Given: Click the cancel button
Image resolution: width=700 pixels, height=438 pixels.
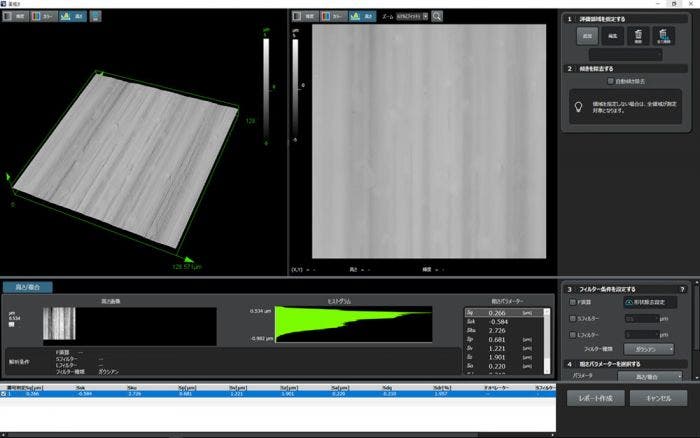Looking at the screenshot, I should tap(658, 398).
